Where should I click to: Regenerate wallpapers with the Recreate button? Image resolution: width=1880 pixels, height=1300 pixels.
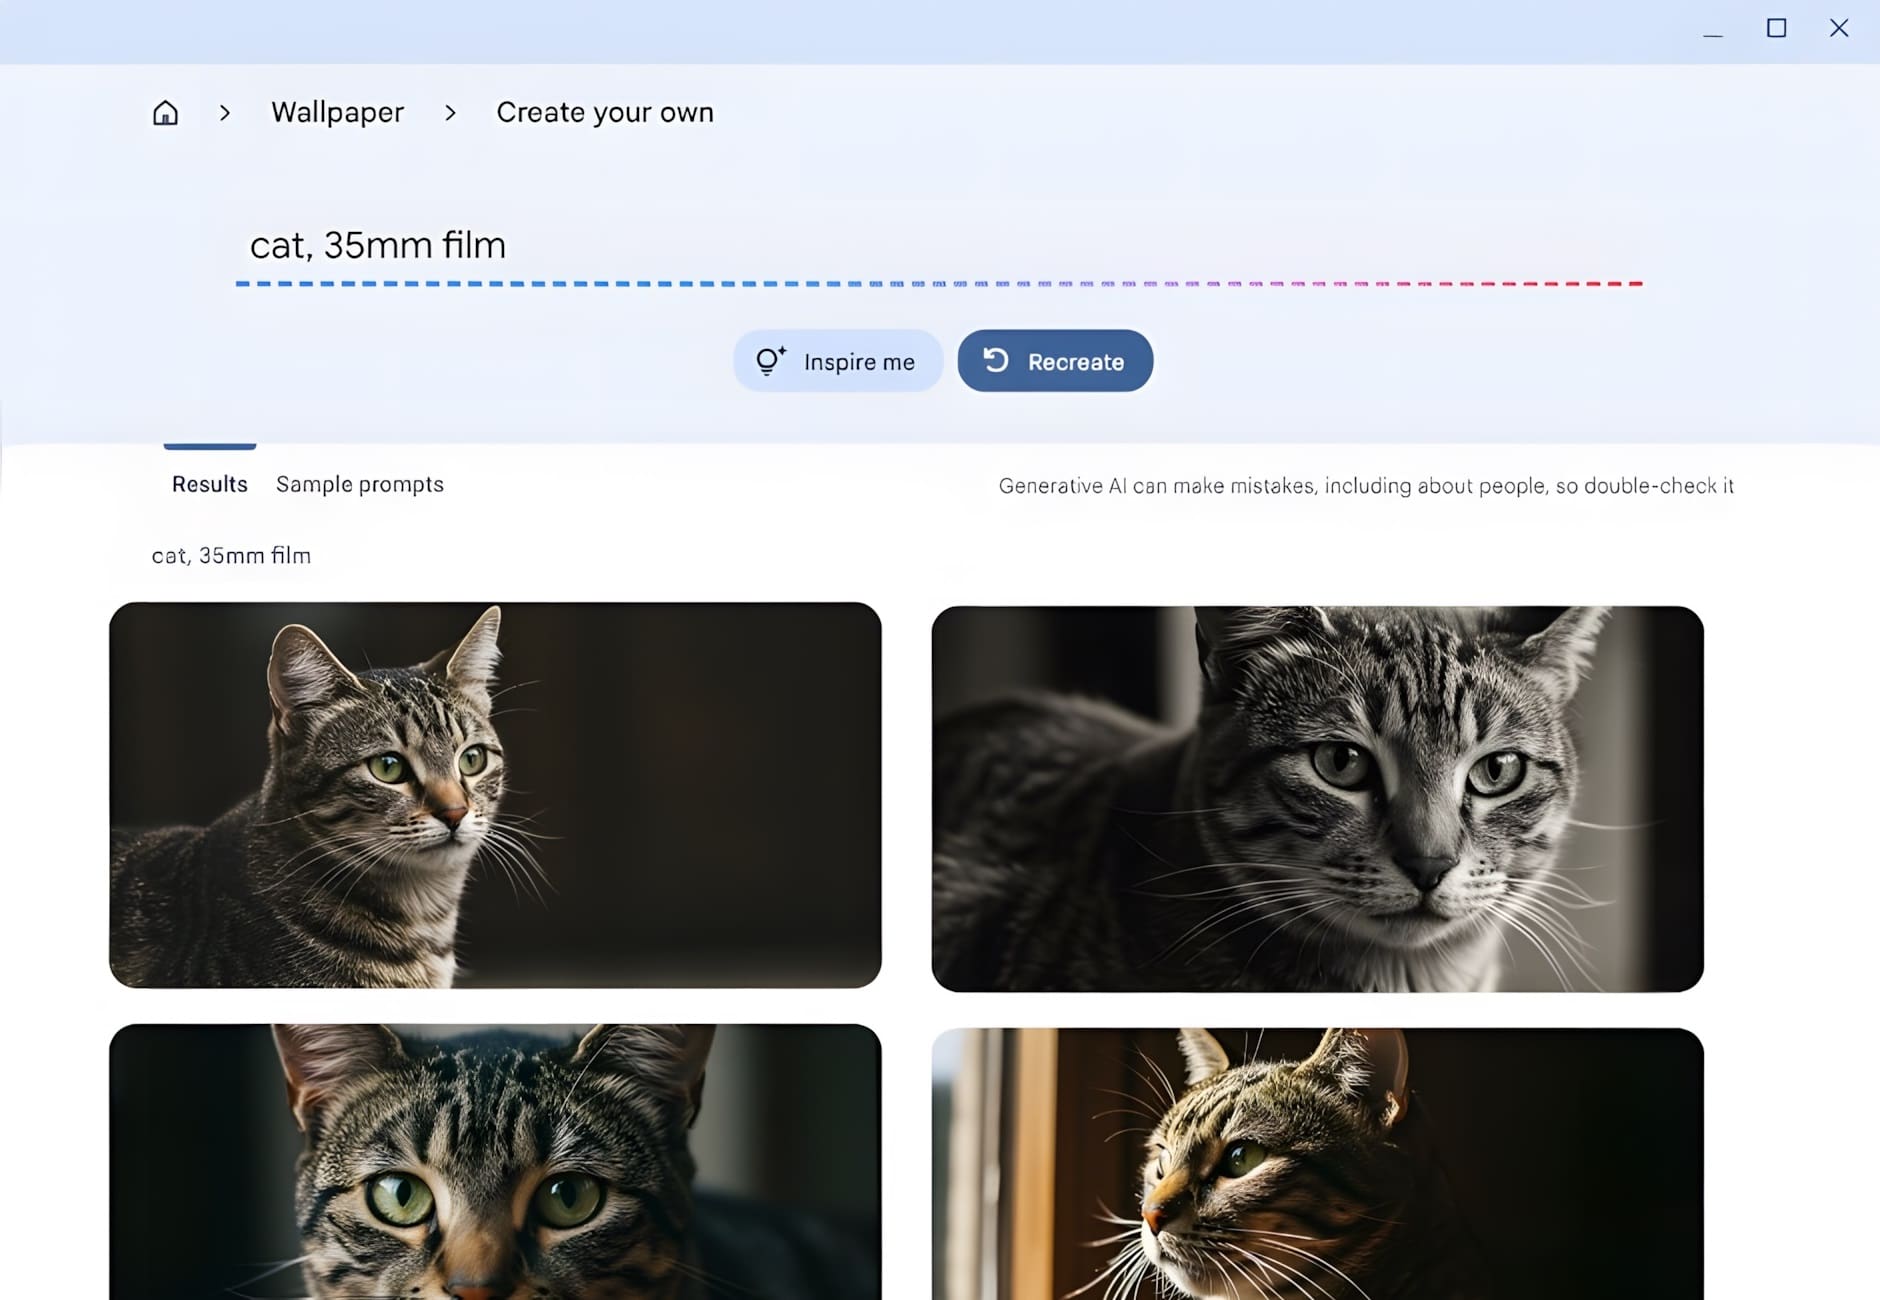pyautogui.click(x=1055, y=361)
